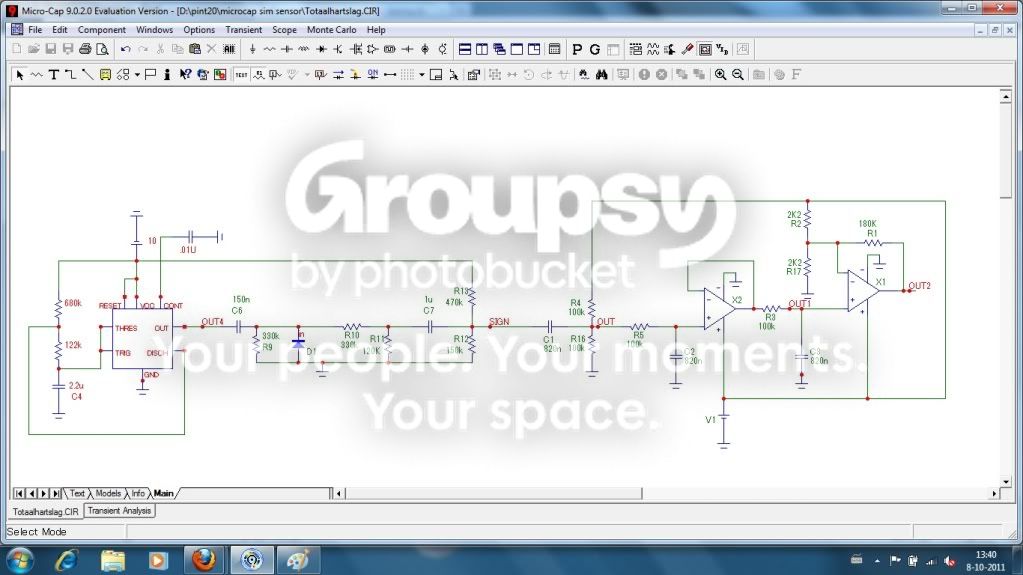Viewport: 1023px width, 575px height.
Task: Click the Info mode icon
Action: click(167, 74)
